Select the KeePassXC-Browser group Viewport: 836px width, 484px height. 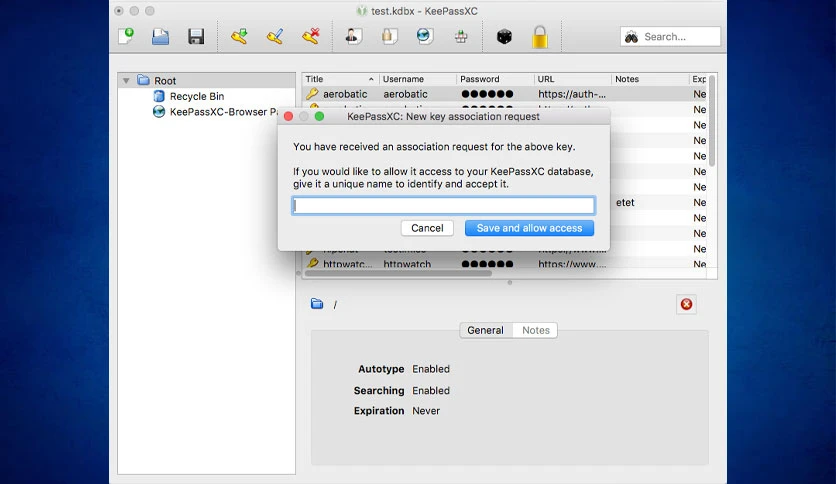[223, 111]
